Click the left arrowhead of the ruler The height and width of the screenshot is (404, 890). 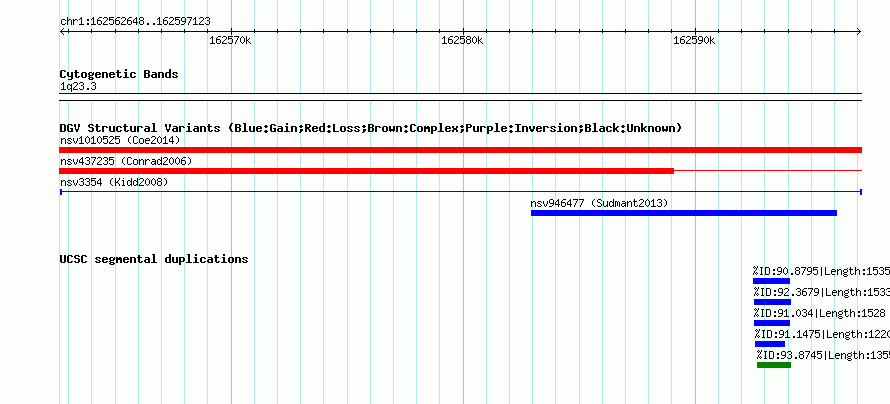click(x=62, y=31)
